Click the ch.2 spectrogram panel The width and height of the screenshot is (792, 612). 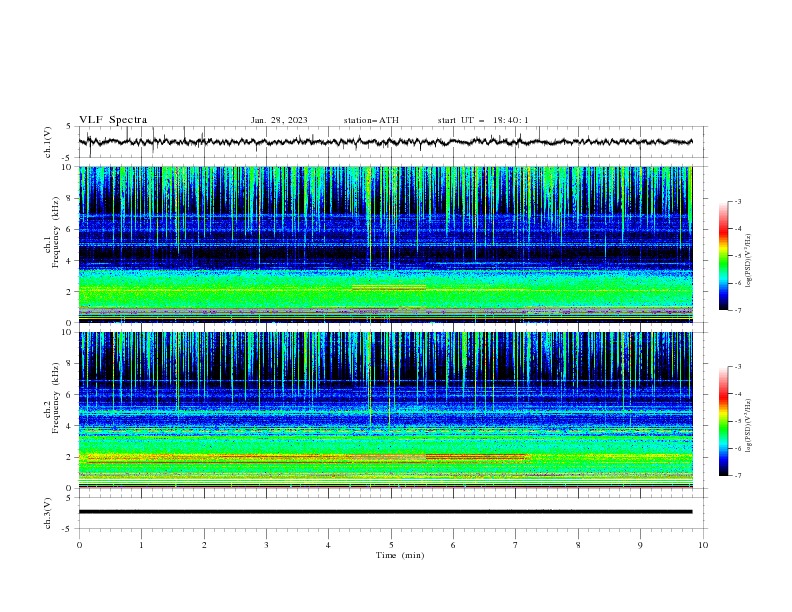tap(385, 410)
